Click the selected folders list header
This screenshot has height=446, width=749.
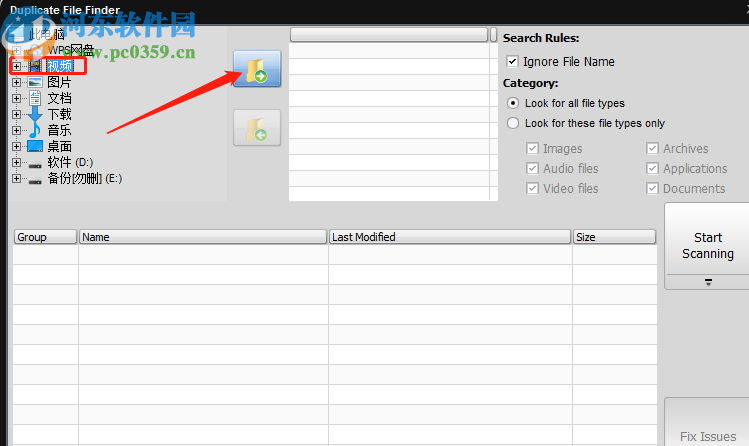[389, 35]
